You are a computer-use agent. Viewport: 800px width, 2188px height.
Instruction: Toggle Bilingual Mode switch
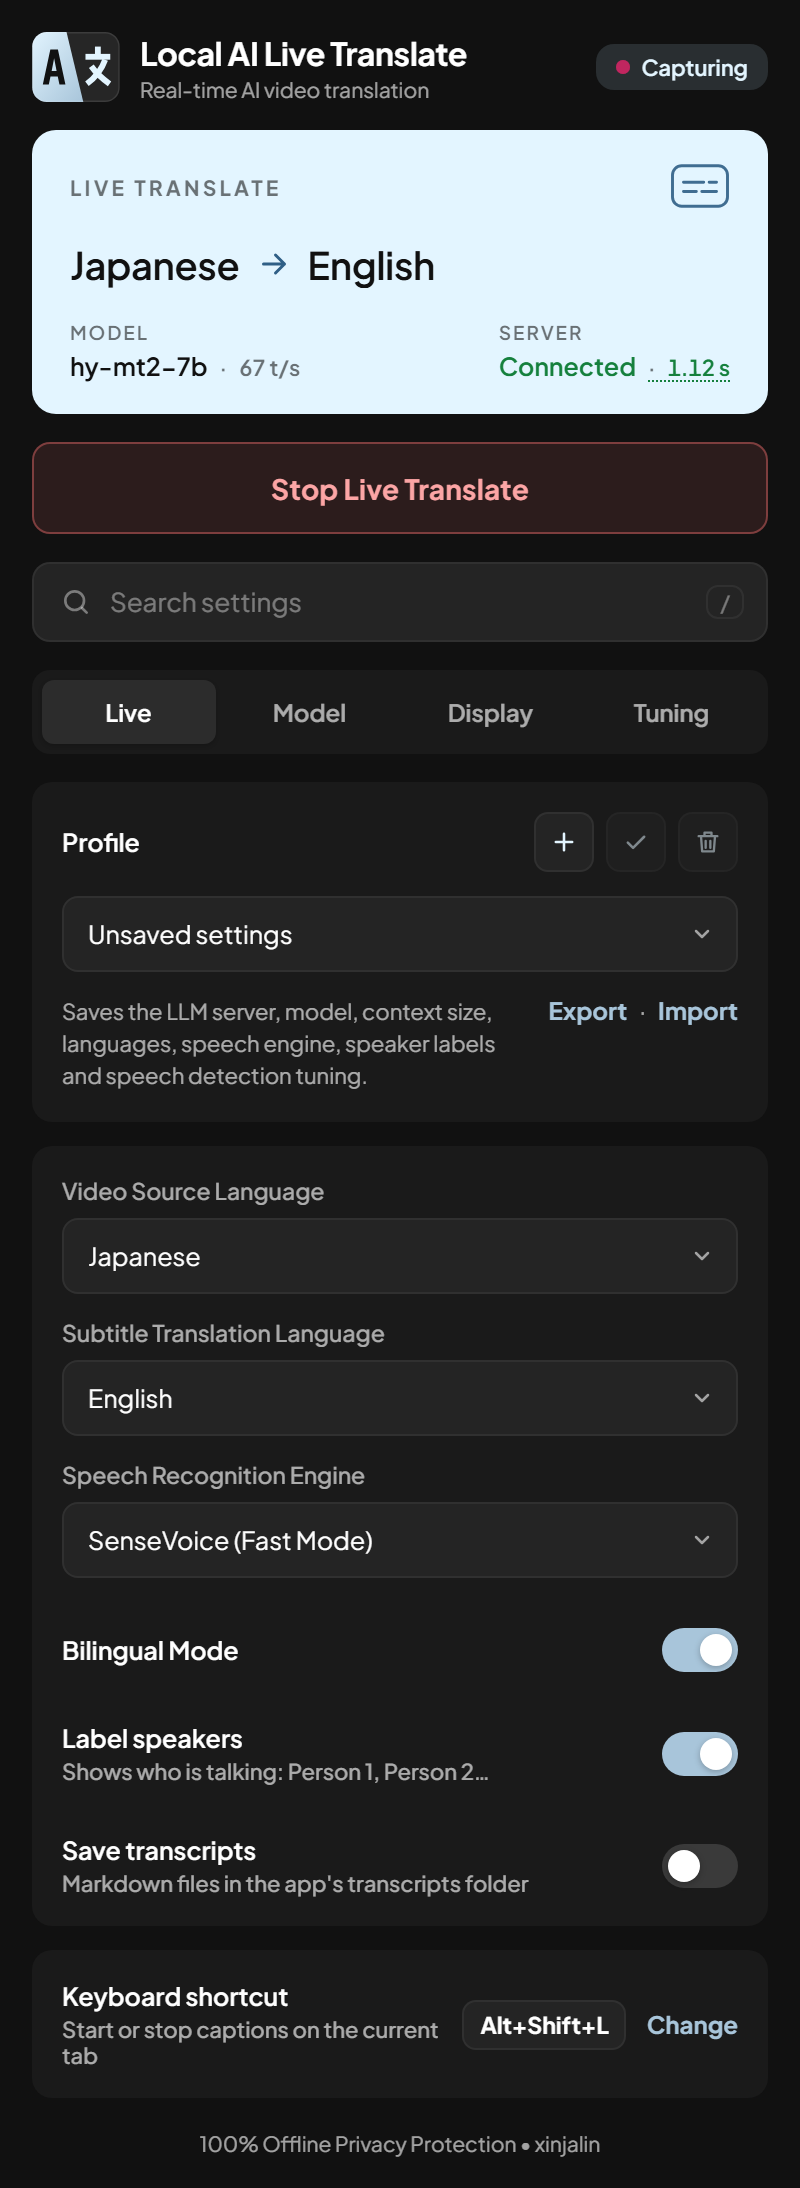[x=700, y=1650]
